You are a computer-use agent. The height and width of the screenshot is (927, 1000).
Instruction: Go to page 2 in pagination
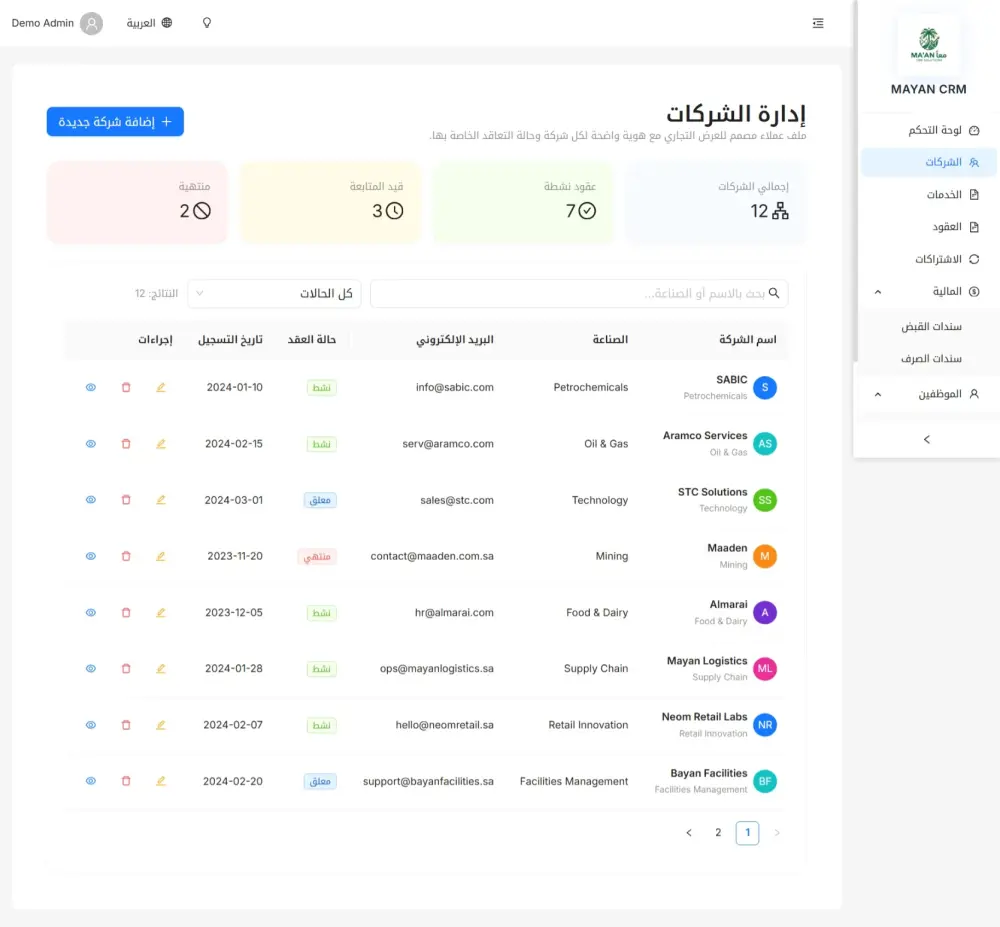[717, 832]
